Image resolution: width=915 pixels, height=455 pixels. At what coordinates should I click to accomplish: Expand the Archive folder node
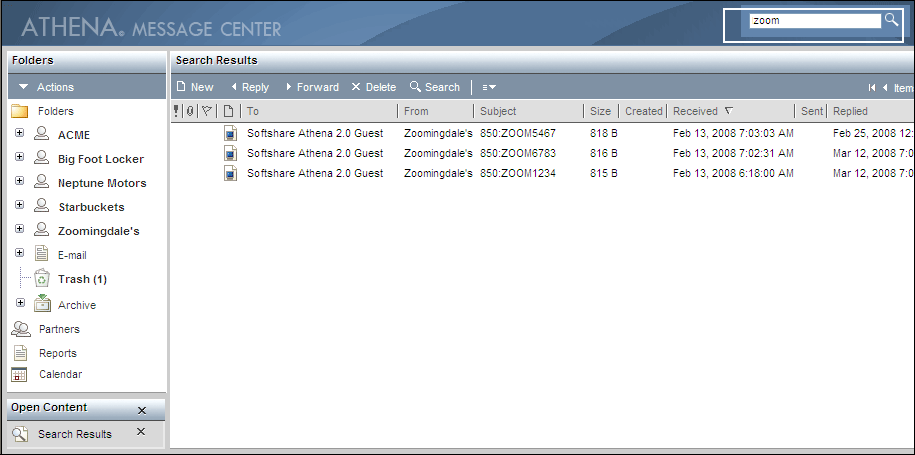[19, 303]
